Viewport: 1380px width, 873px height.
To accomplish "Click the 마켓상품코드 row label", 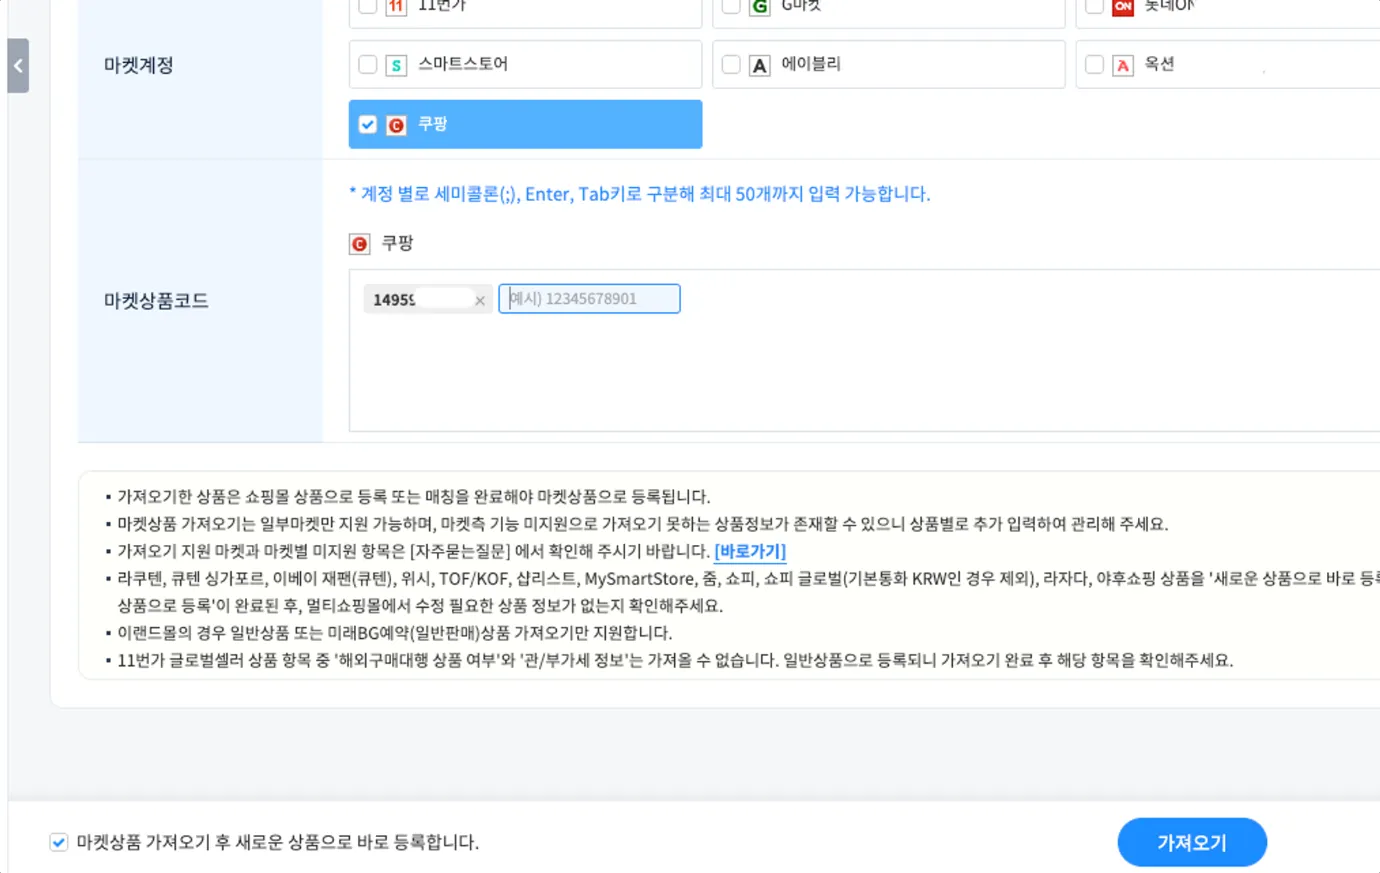I will coord(156,301).
